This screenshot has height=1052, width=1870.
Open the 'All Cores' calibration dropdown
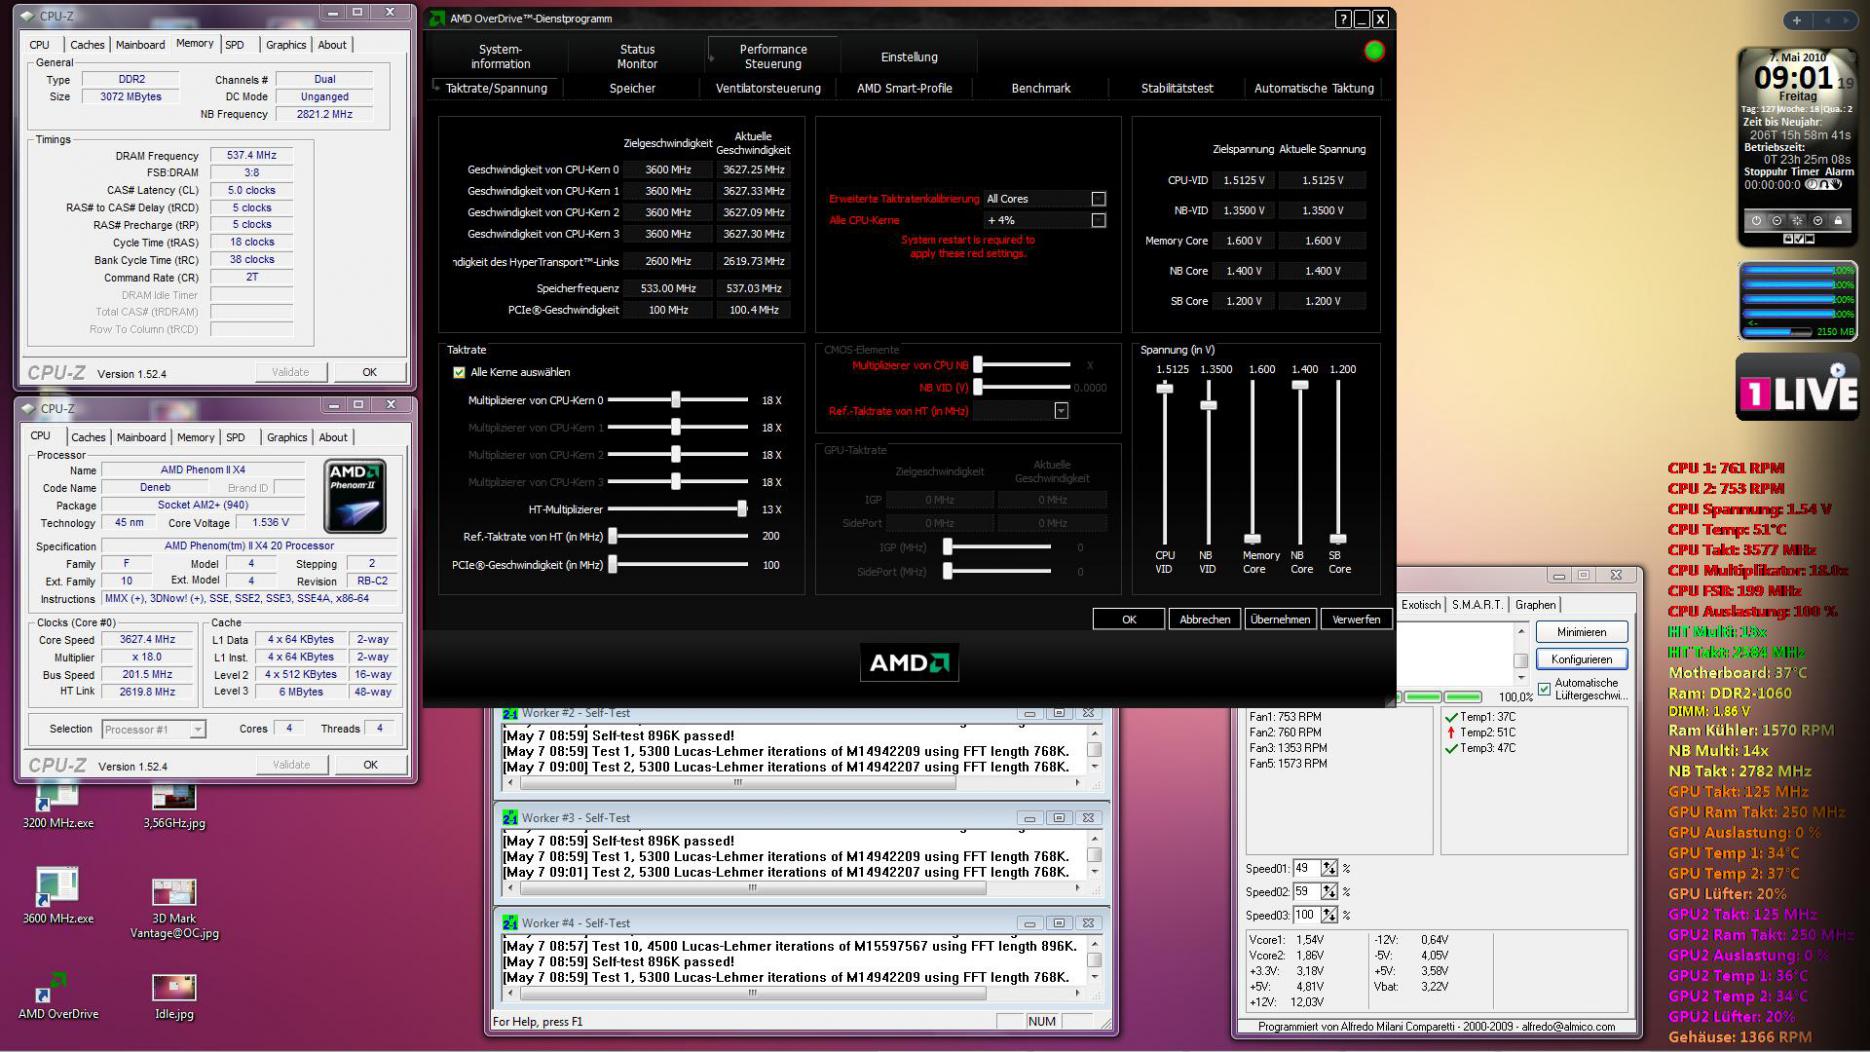[1098, 199]
